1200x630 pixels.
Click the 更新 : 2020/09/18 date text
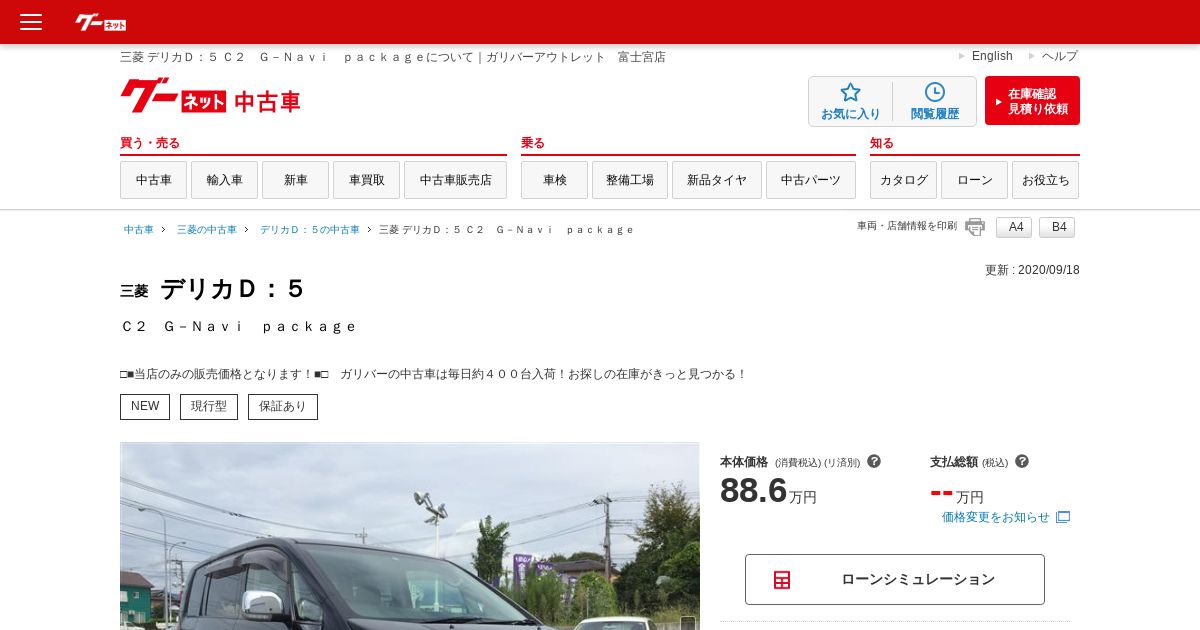(x=1032, y=270)
